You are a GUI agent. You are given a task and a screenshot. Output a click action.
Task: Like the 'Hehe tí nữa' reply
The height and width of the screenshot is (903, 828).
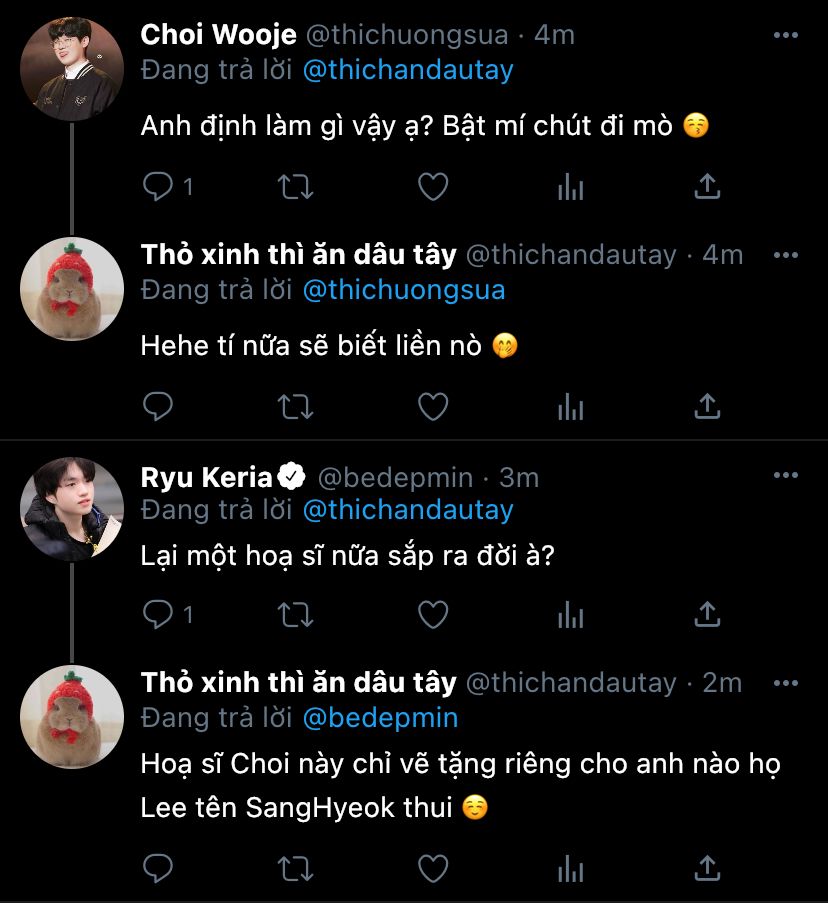432,406
